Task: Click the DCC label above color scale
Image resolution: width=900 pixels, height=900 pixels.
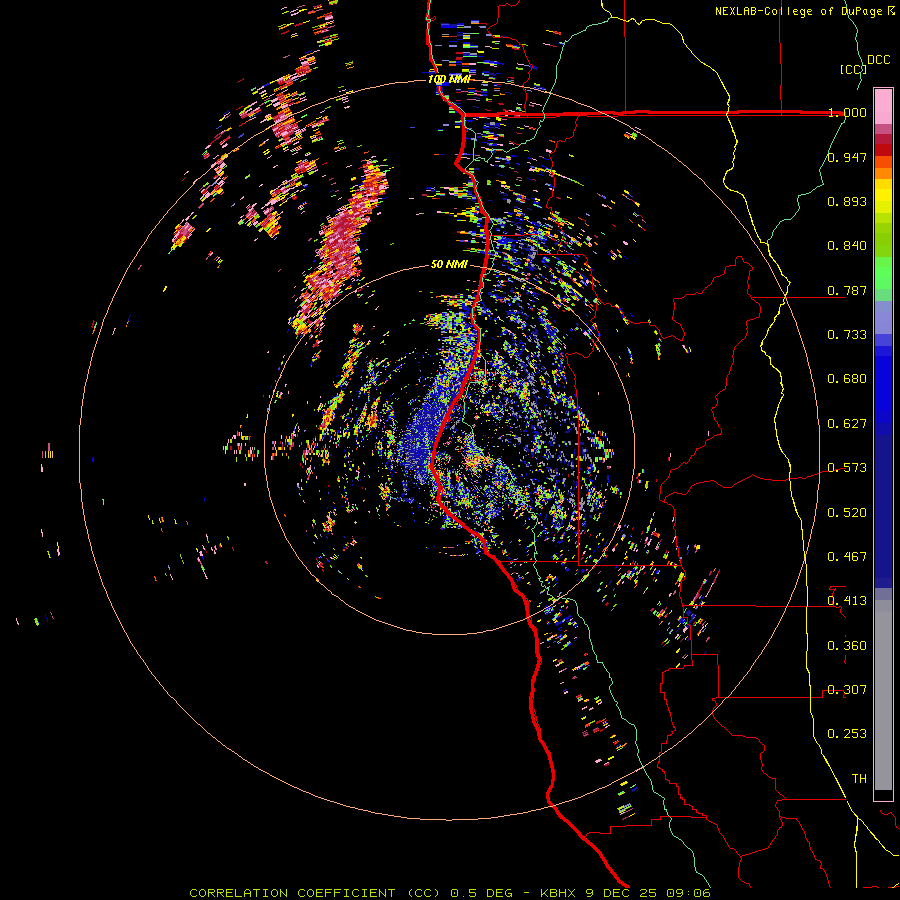Action: click(878, 60)
